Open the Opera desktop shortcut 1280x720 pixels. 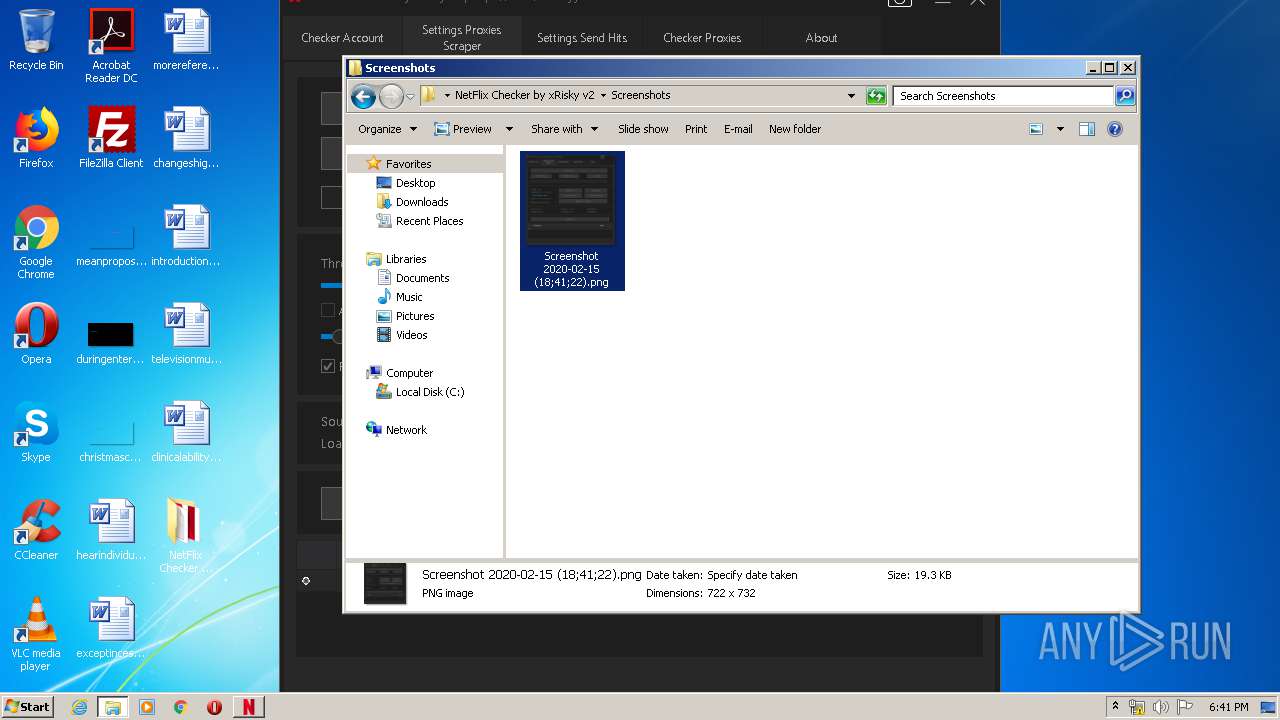(x=36, y=334)
